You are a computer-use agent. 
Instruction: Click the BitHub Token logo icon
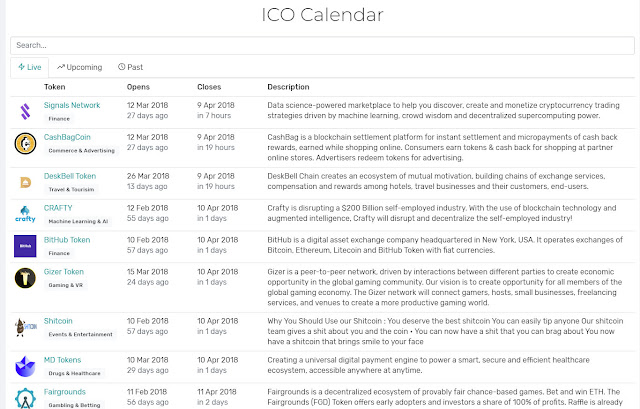[x=25, y=245]
